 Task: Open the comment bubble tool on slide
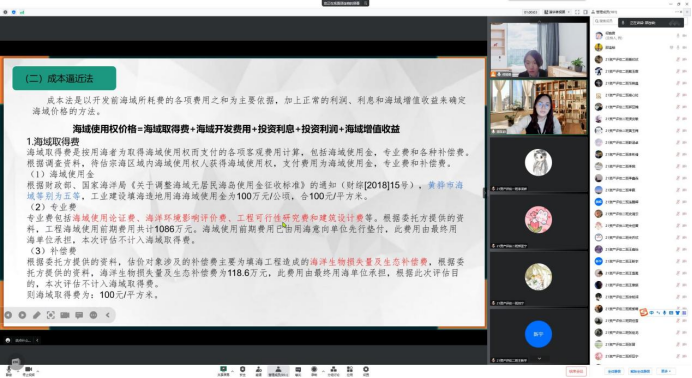point(79,315)
